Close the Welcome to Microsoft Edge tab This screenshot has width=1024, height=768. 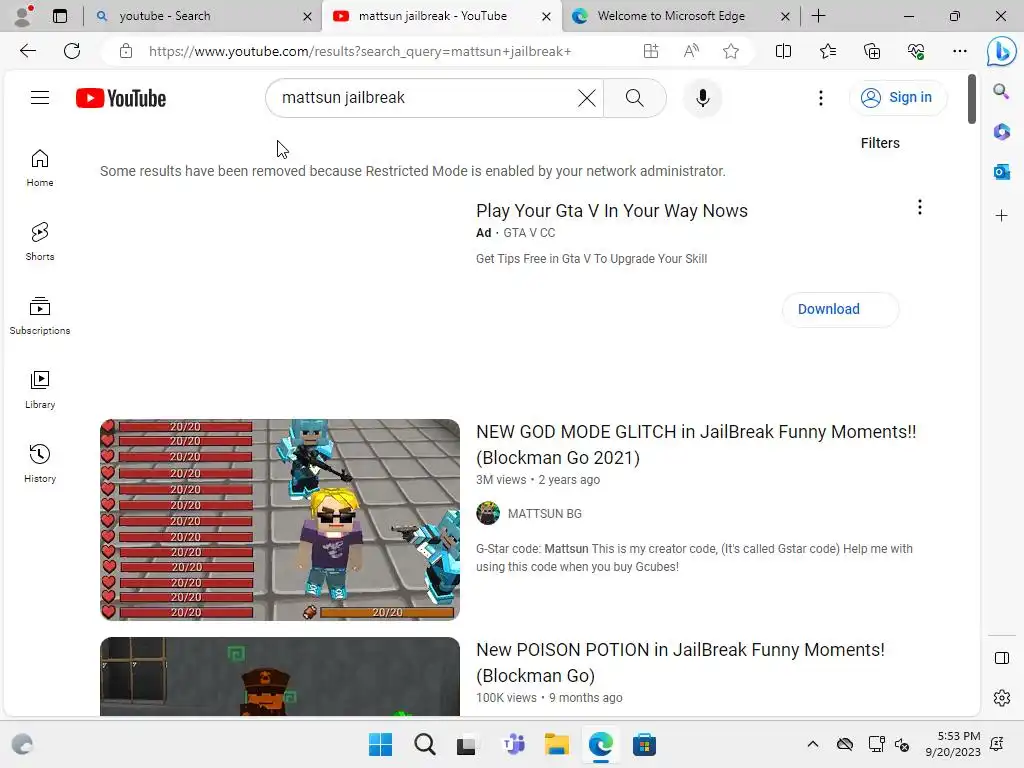coord(786,16)
